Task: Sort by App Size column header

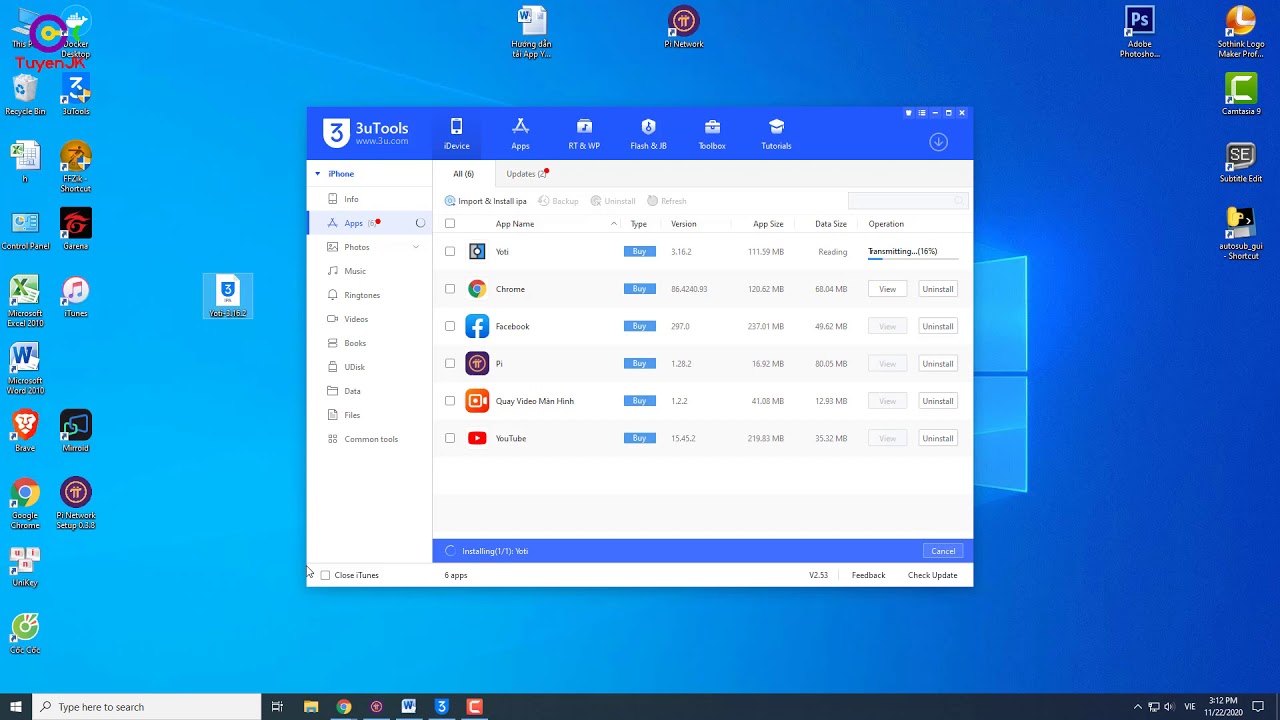Action: [768, 224]
